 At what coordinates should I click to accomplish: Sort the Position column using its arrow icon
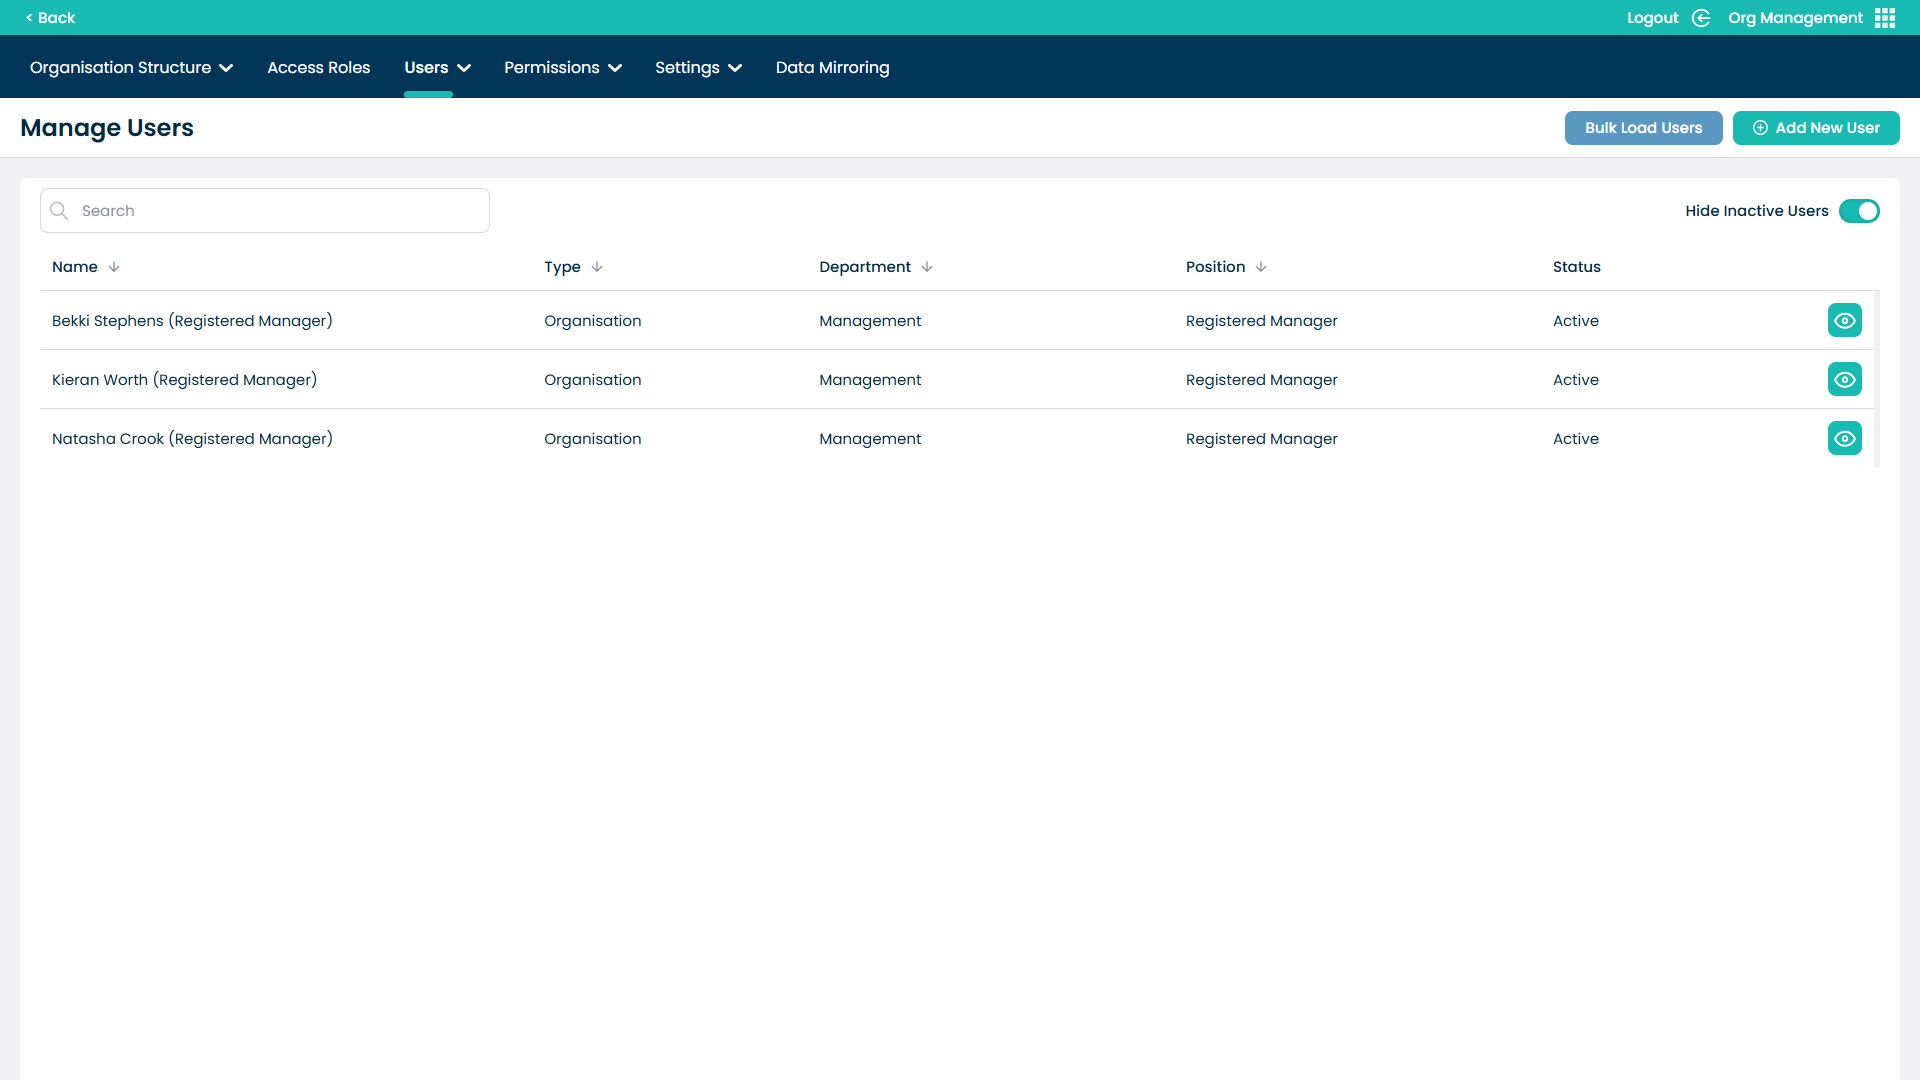(1259, 267)
